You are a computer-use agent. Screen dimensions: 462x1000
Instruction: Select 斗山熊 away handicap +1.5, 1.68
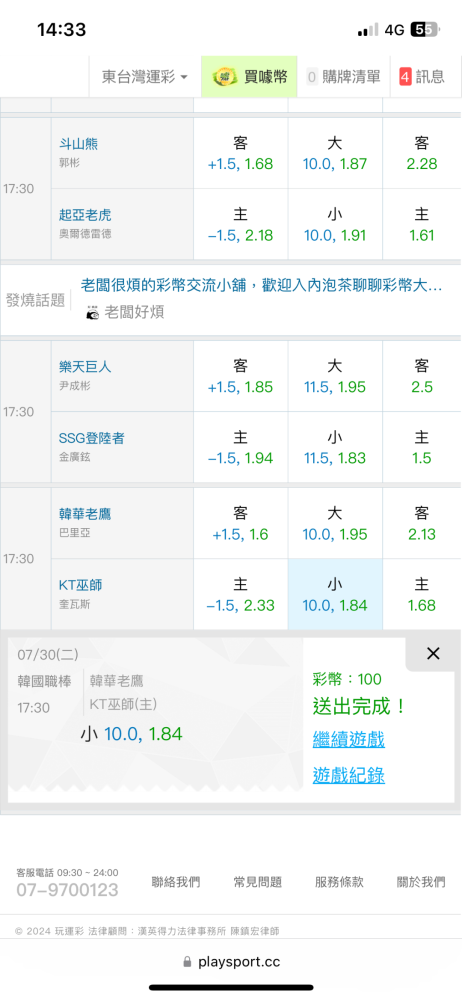[x=241, y=153]
